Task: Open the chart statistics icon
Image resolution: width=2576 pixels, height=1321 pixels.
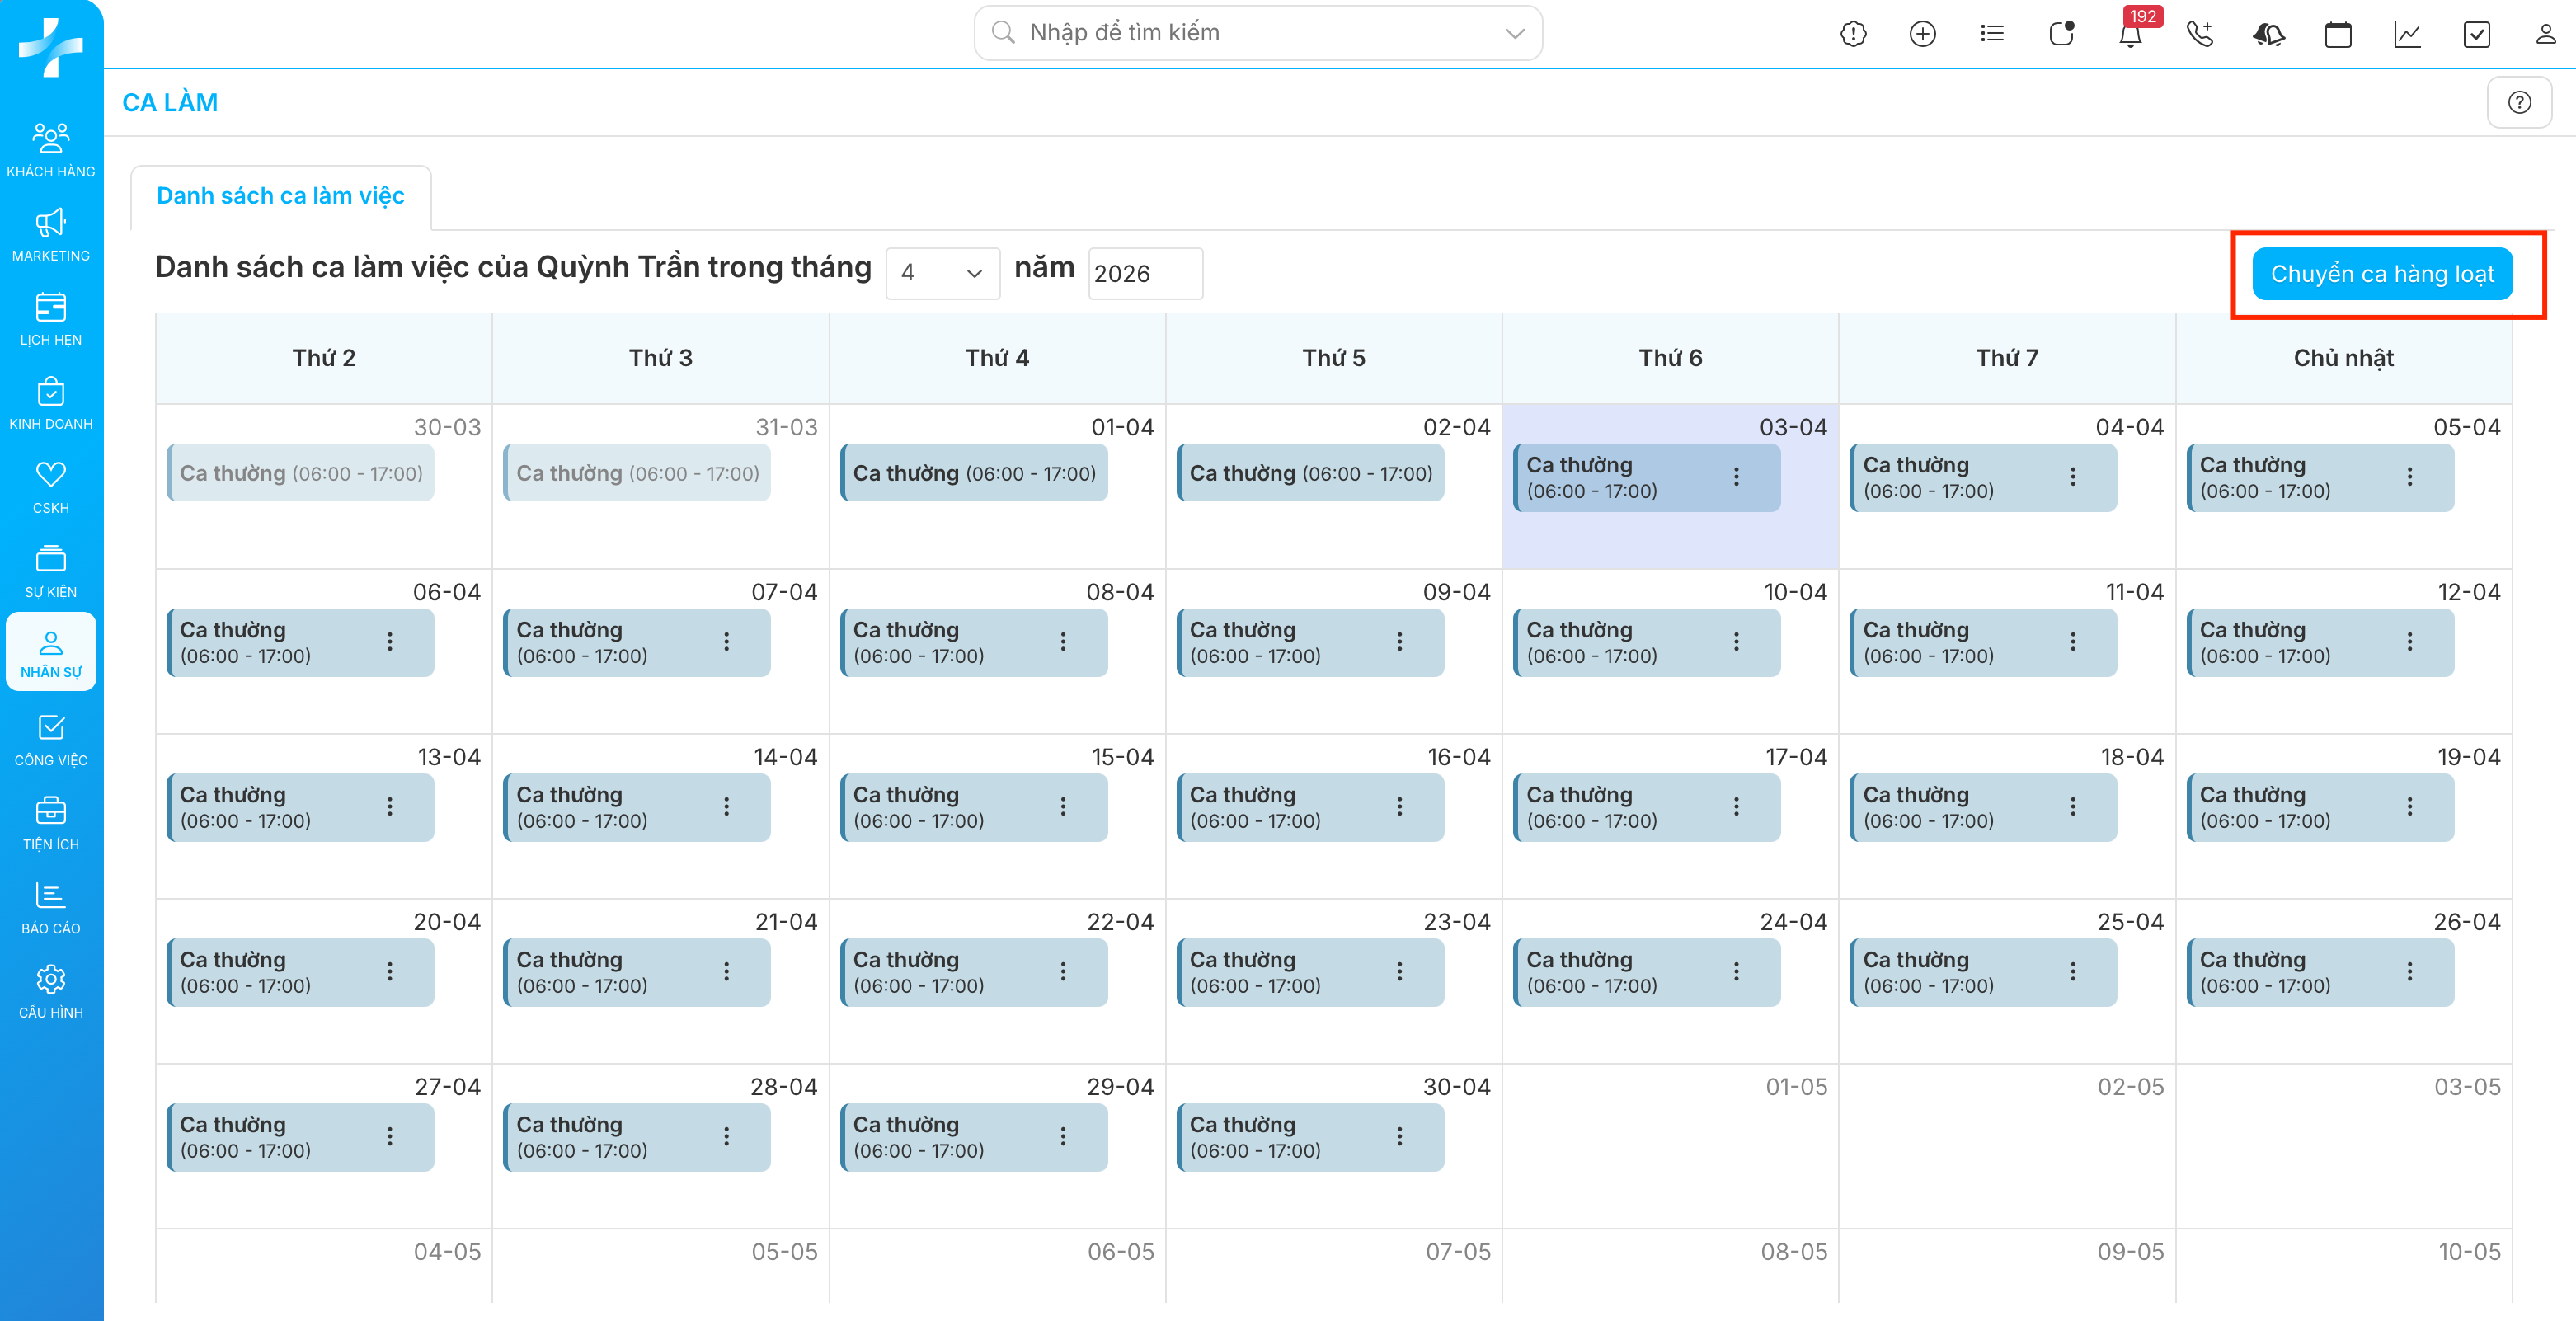Action: pyautogui.click(x=2407, y=34)
